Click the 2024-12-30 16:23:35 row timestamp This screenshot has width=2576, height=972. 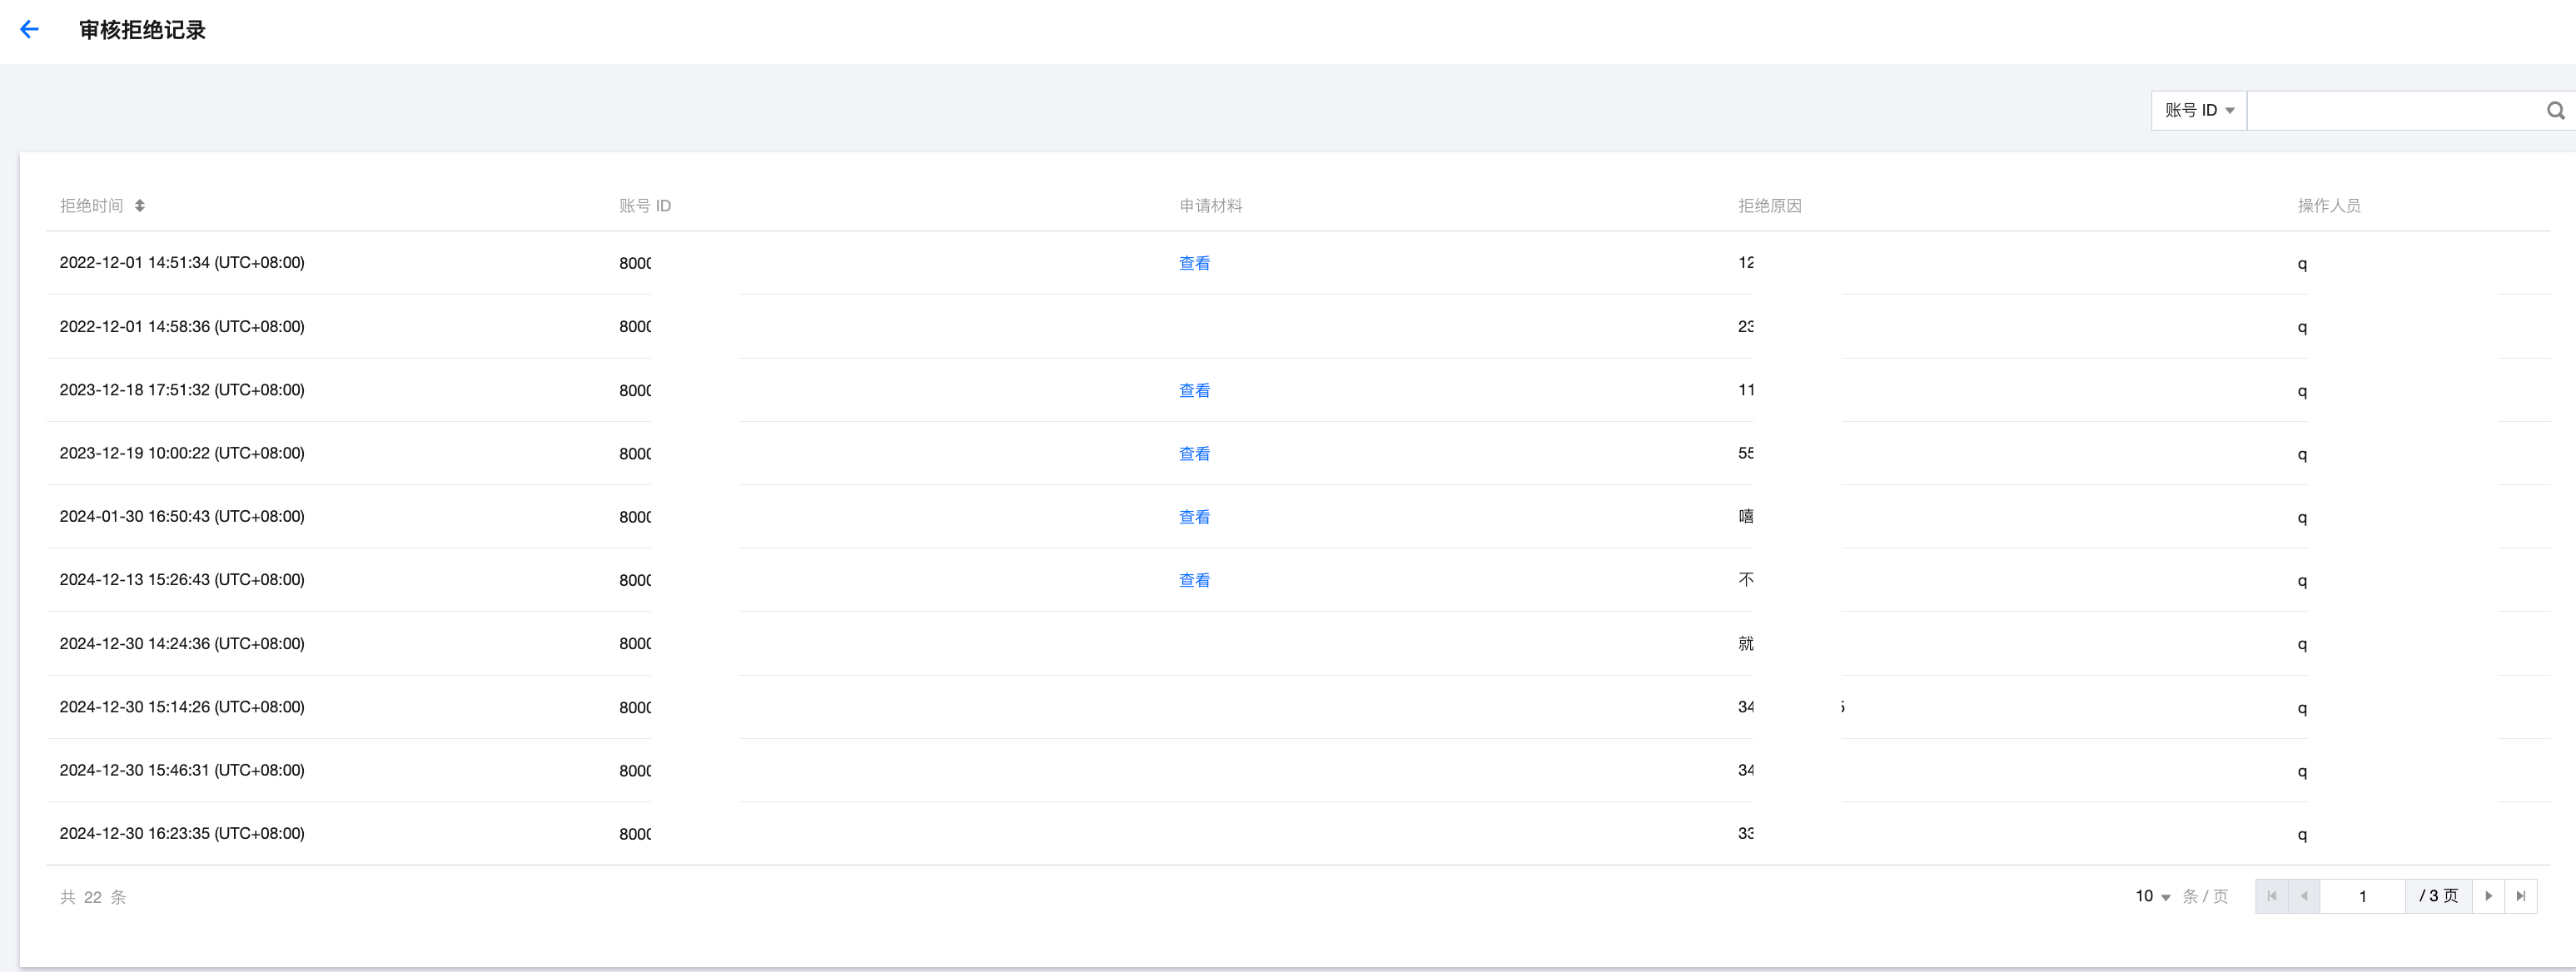point(182,834)
